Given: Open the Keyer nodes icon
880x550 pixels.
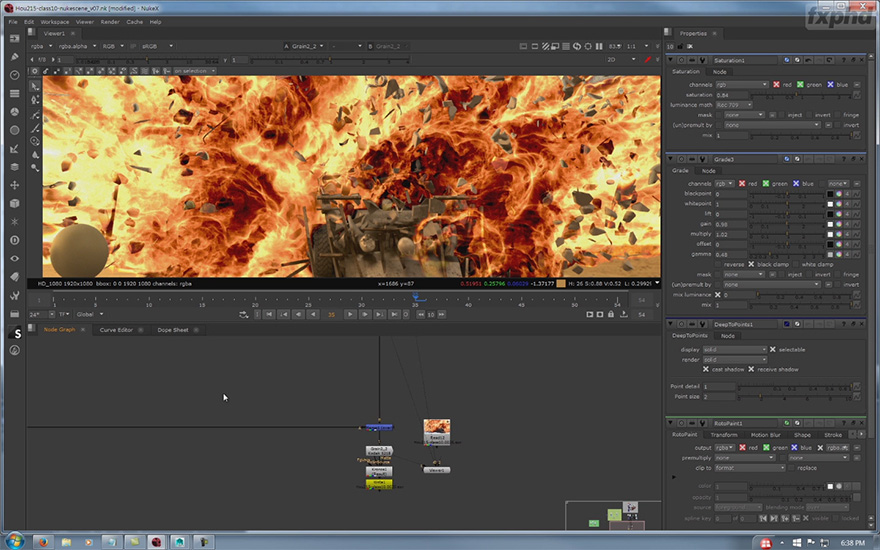Looking at the screenshot, I should tap(15, 148).
